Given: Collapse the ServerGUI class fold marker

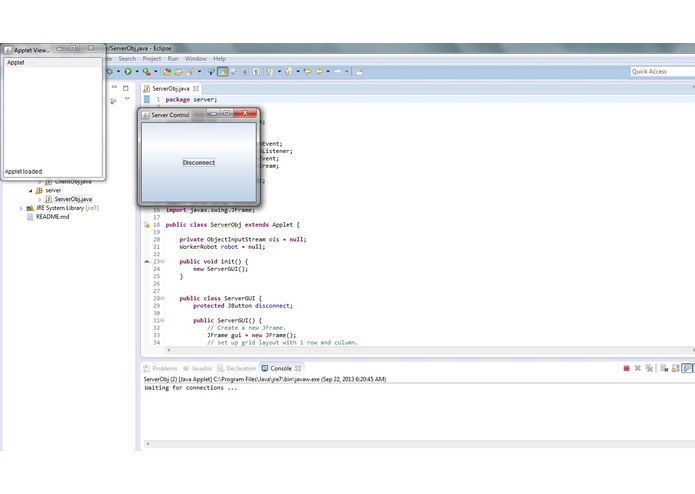Looking at the screenshot, I should (162, 298).
